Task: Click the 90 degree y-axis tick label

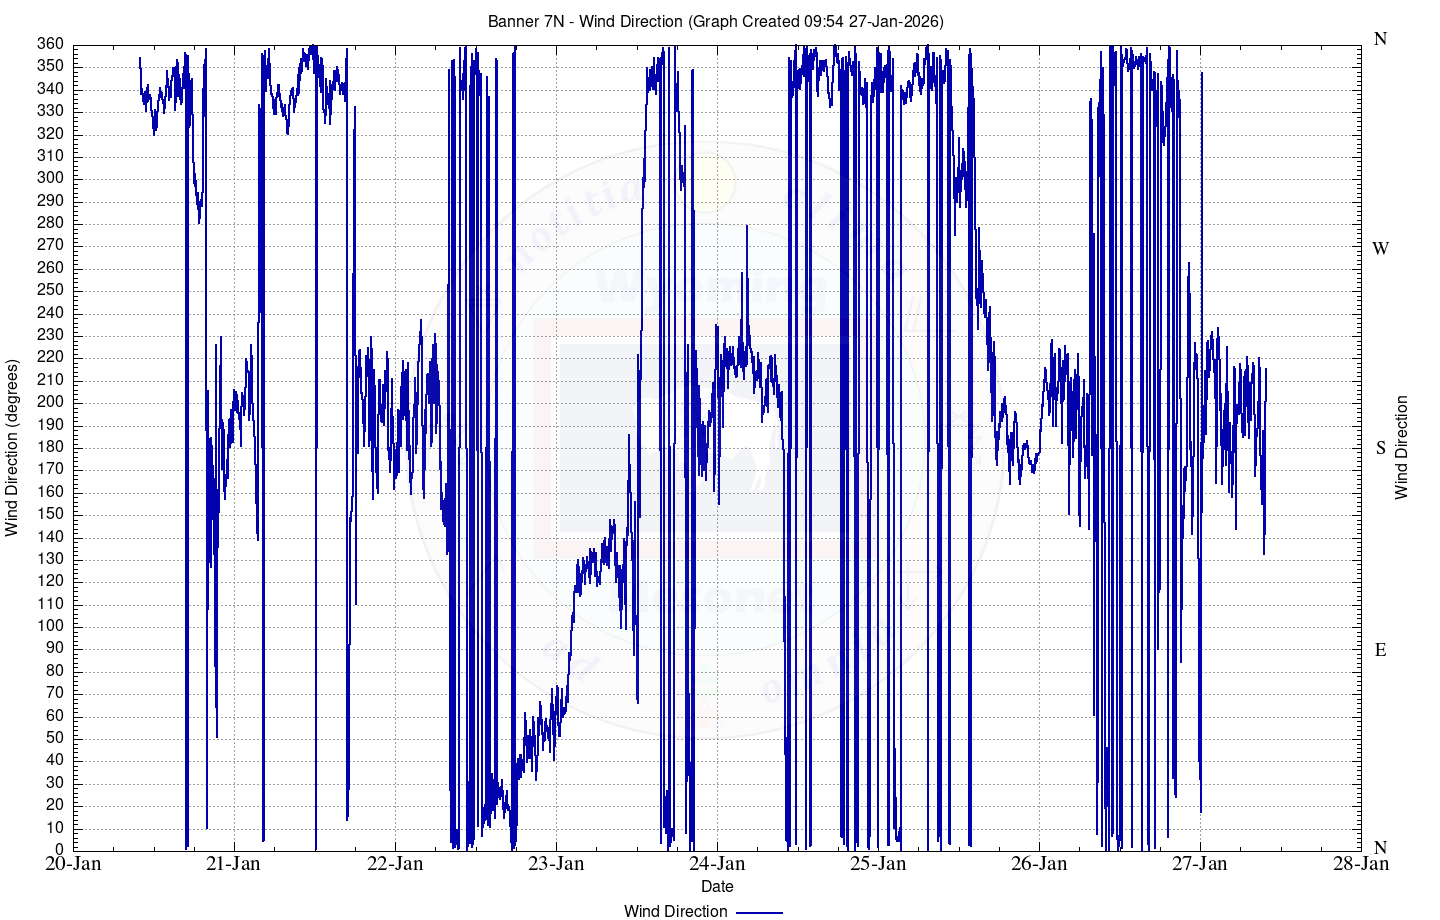Action: (55, 648)
